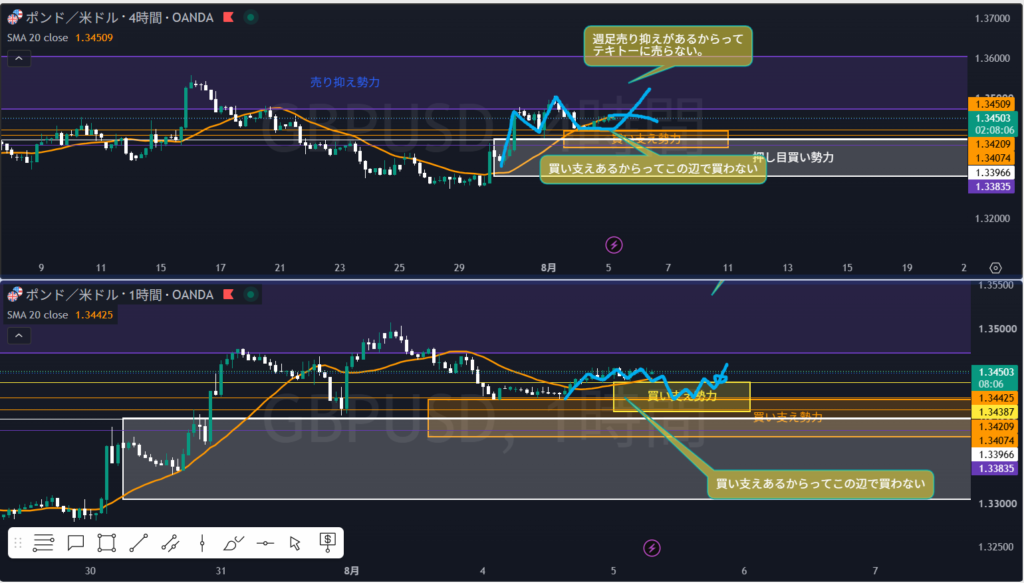This screenshot has height=583, width=1024.
Task: Click the 1.33835 purple tag on 1時間 chart
Action: (x=995, y=468)
